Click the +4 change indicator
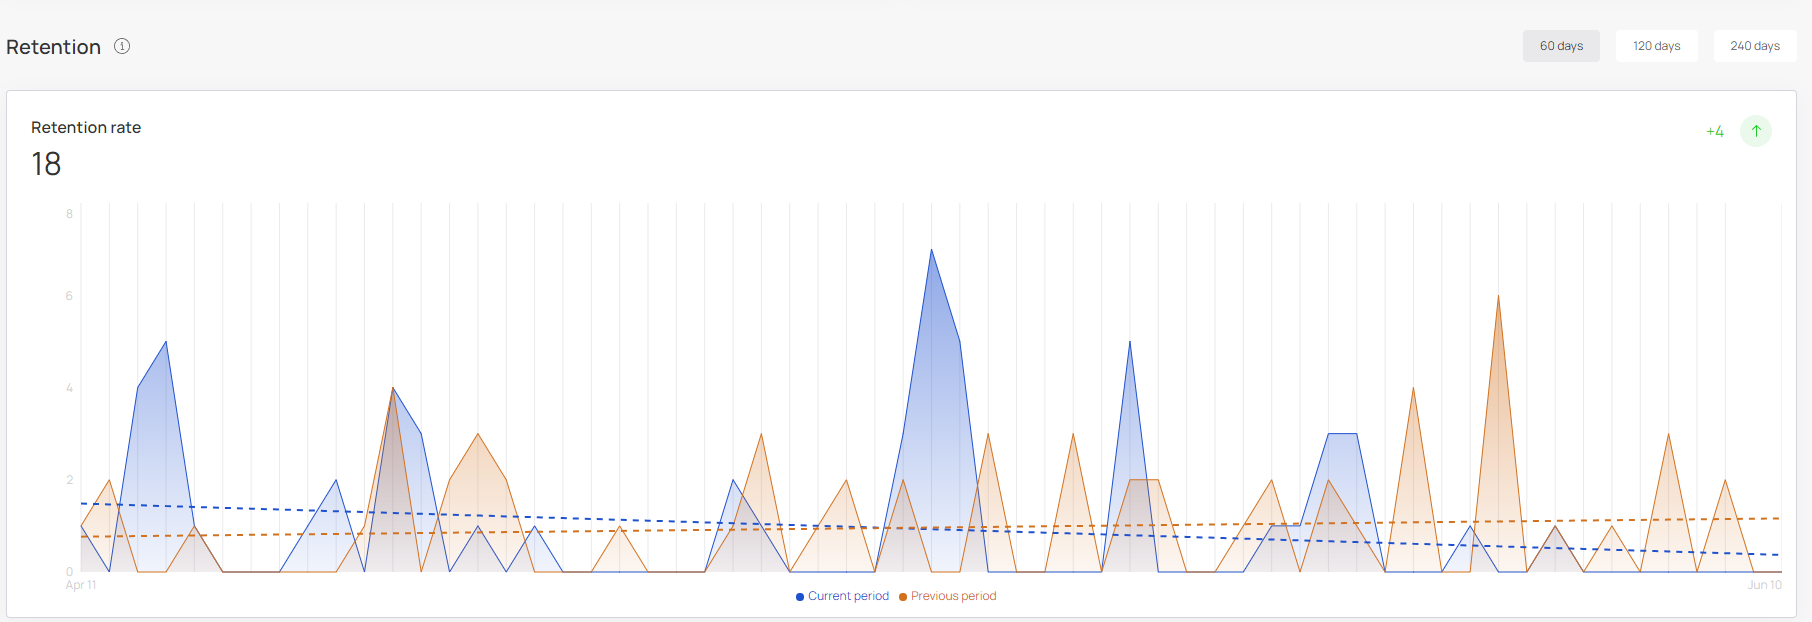 tap(1715, 132)
